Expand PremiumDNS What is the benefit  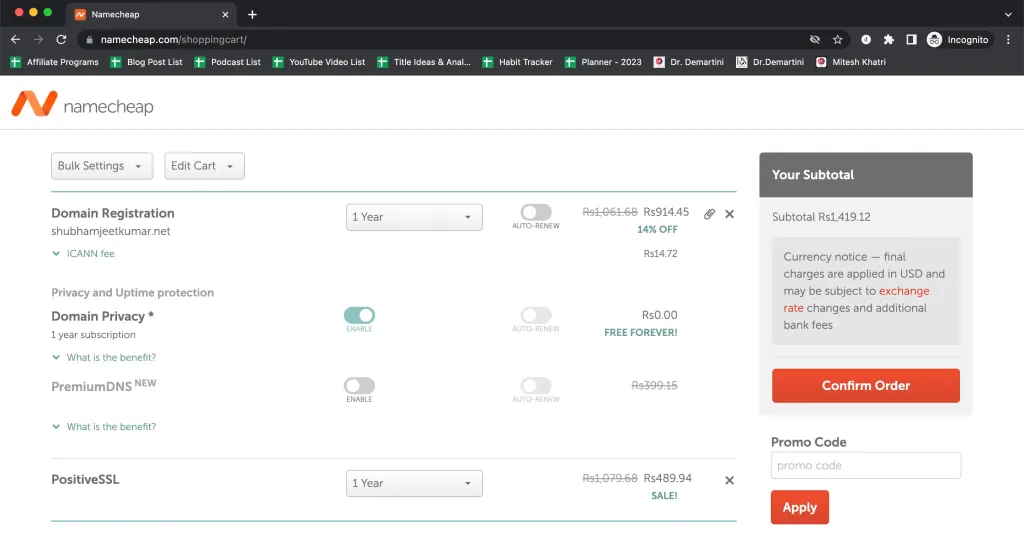104,426
